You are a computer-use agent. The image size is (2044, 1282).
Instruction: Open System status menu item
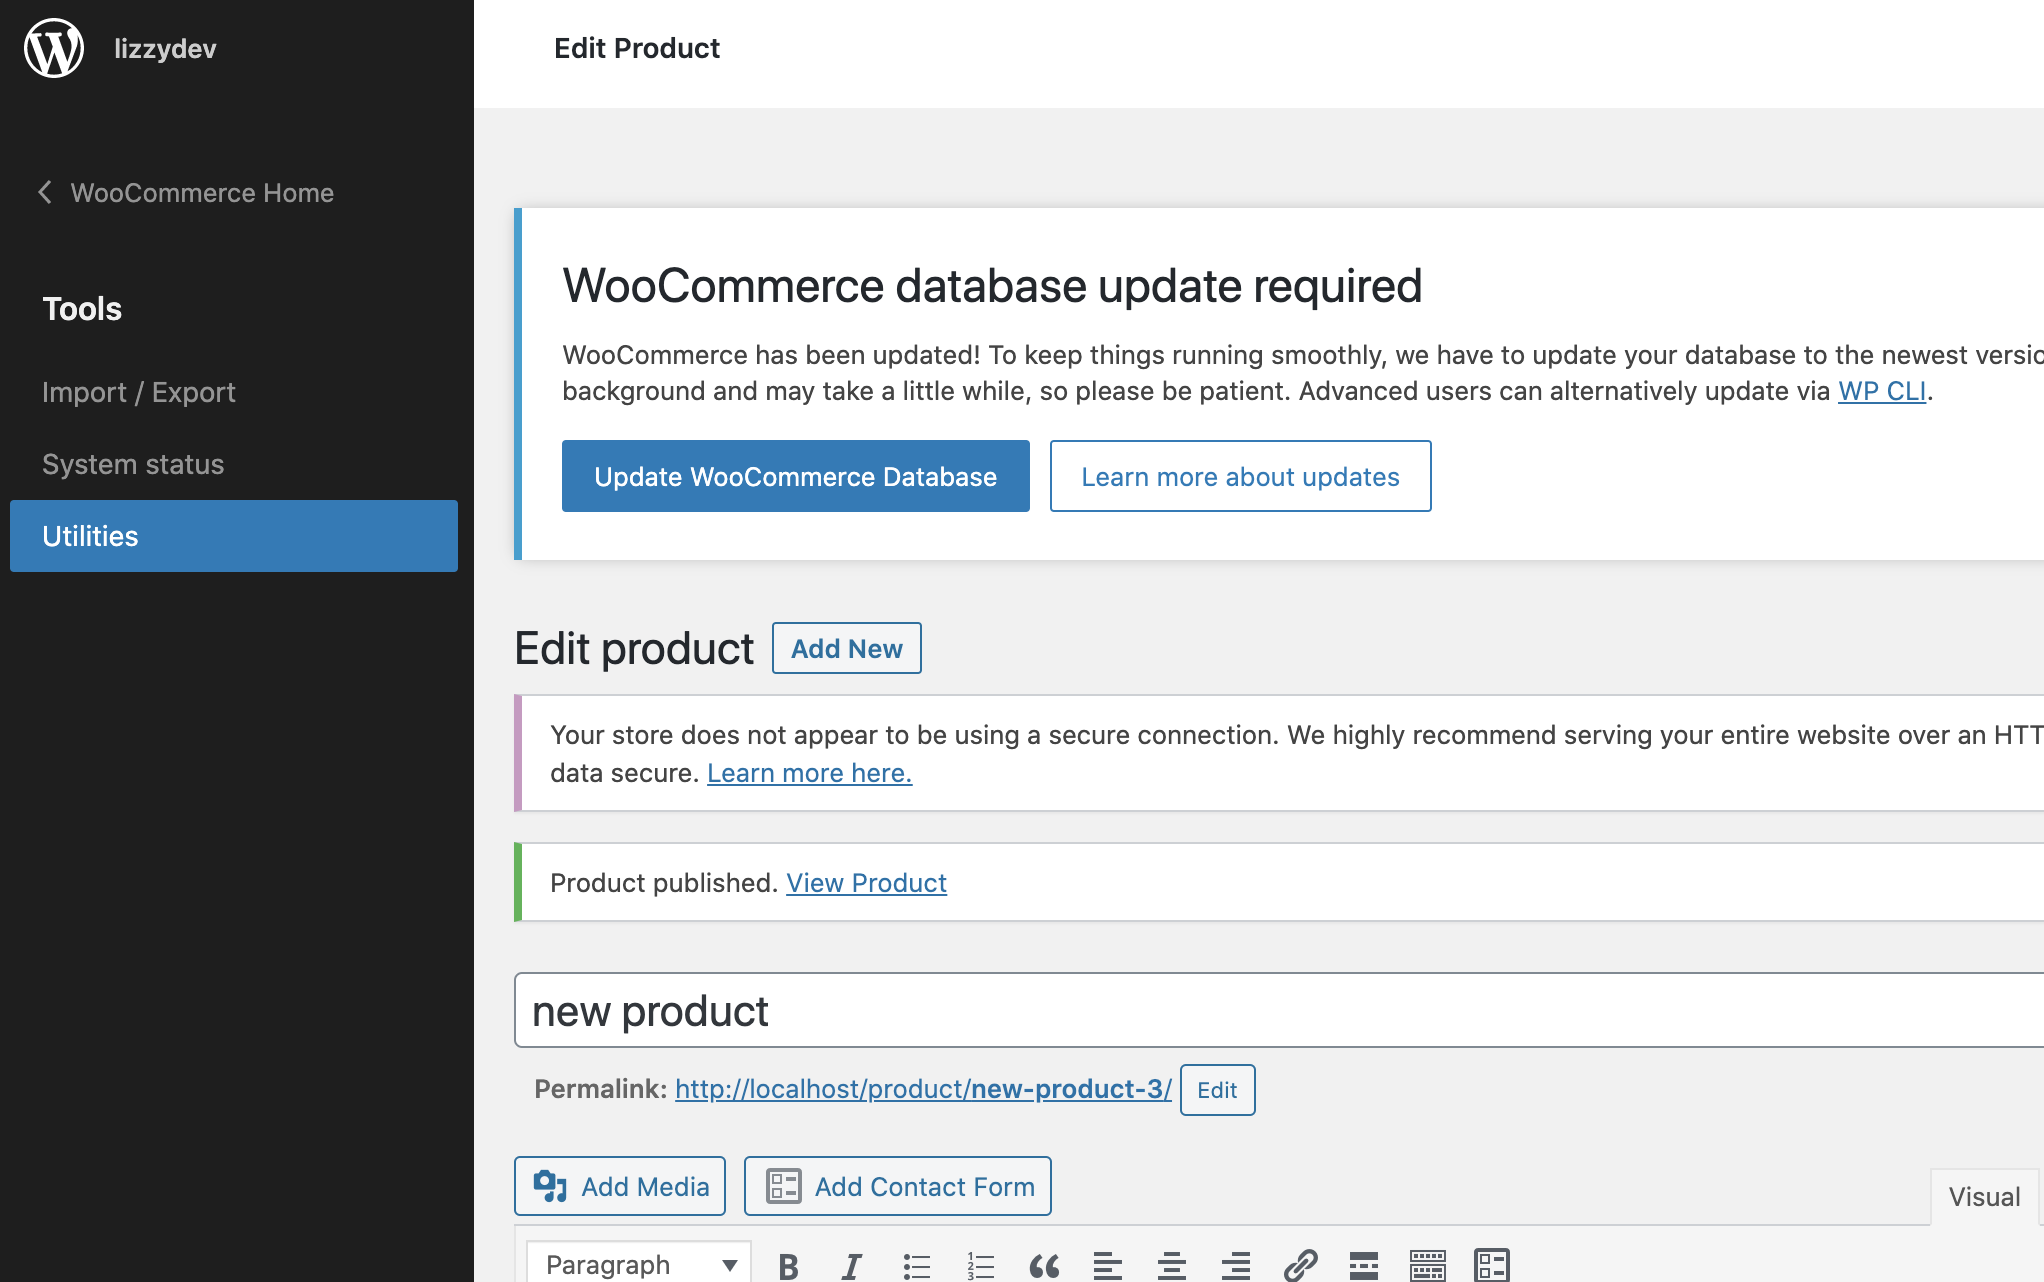[x=133, y=464]
